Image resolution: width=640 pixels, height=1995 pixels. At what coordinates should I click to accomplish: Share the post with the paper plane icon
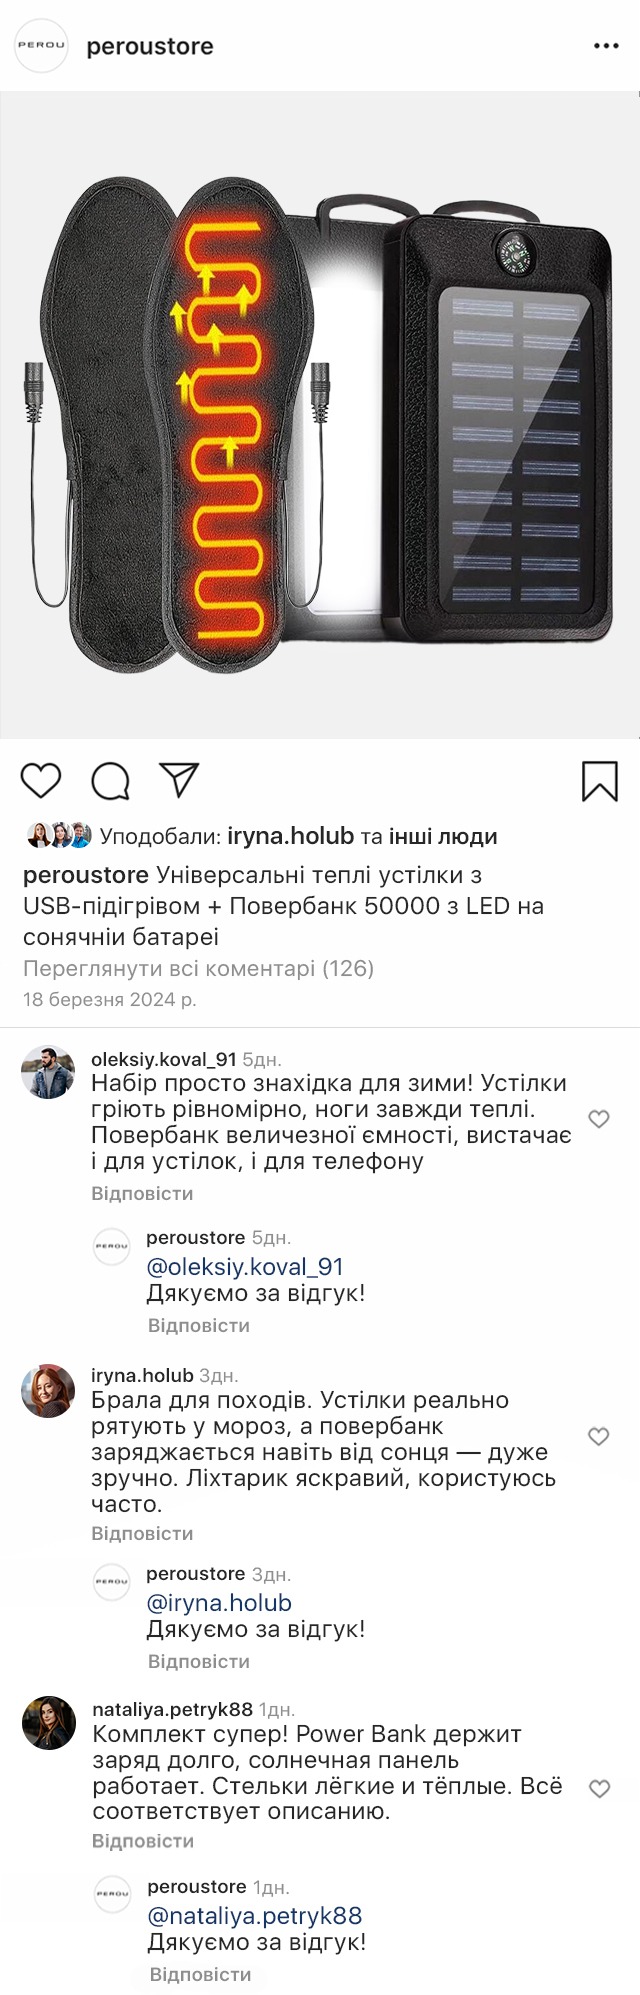click(x=180, y=780)
